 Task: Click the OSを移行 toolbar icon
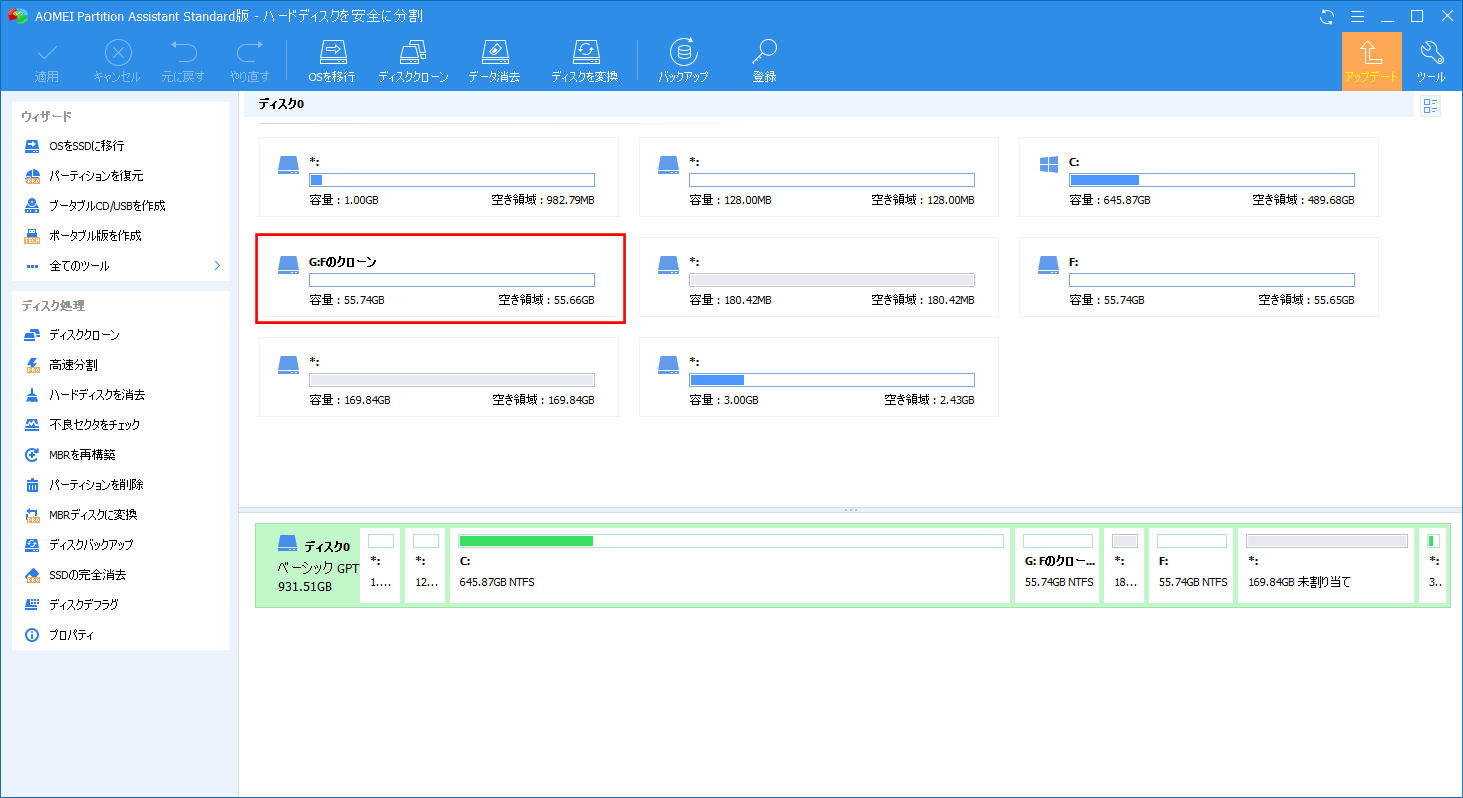tap(331, 61)
